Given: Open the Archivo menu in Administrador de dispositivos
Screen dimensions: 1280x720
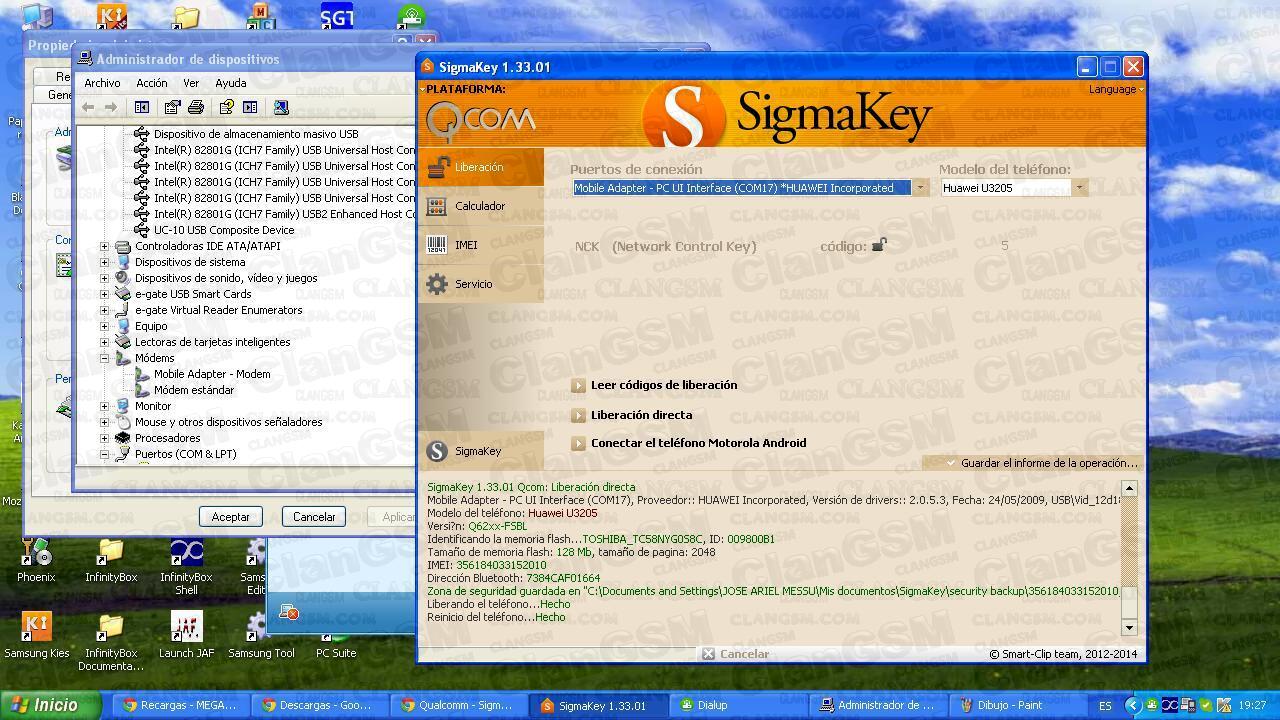Looking at the screenshot, I should tap(102, 83).
